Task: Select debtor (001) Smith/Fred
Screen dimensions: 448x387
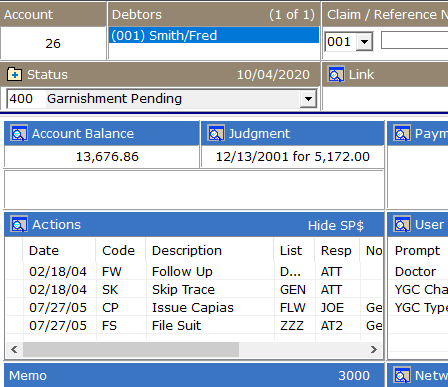Action: pos(214,35)
